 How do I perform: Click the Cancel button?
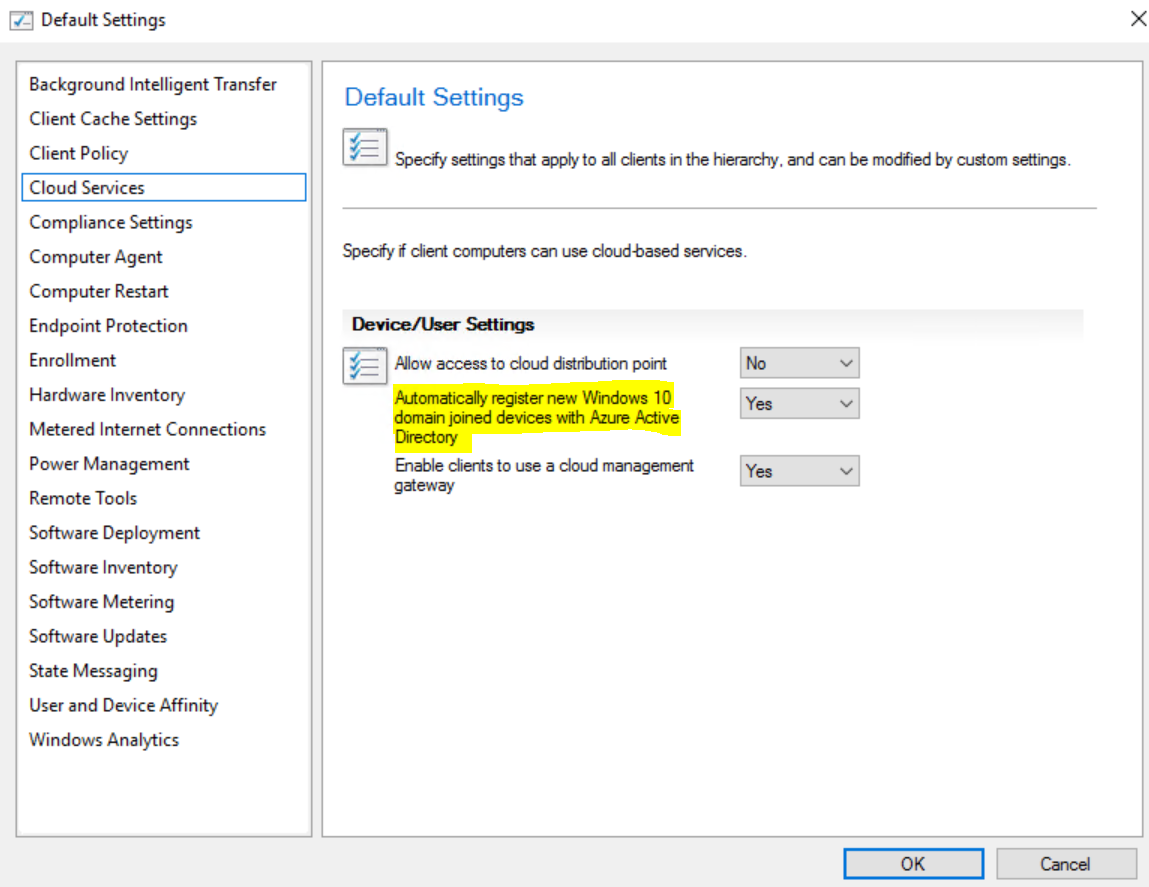pos(1065,864)
